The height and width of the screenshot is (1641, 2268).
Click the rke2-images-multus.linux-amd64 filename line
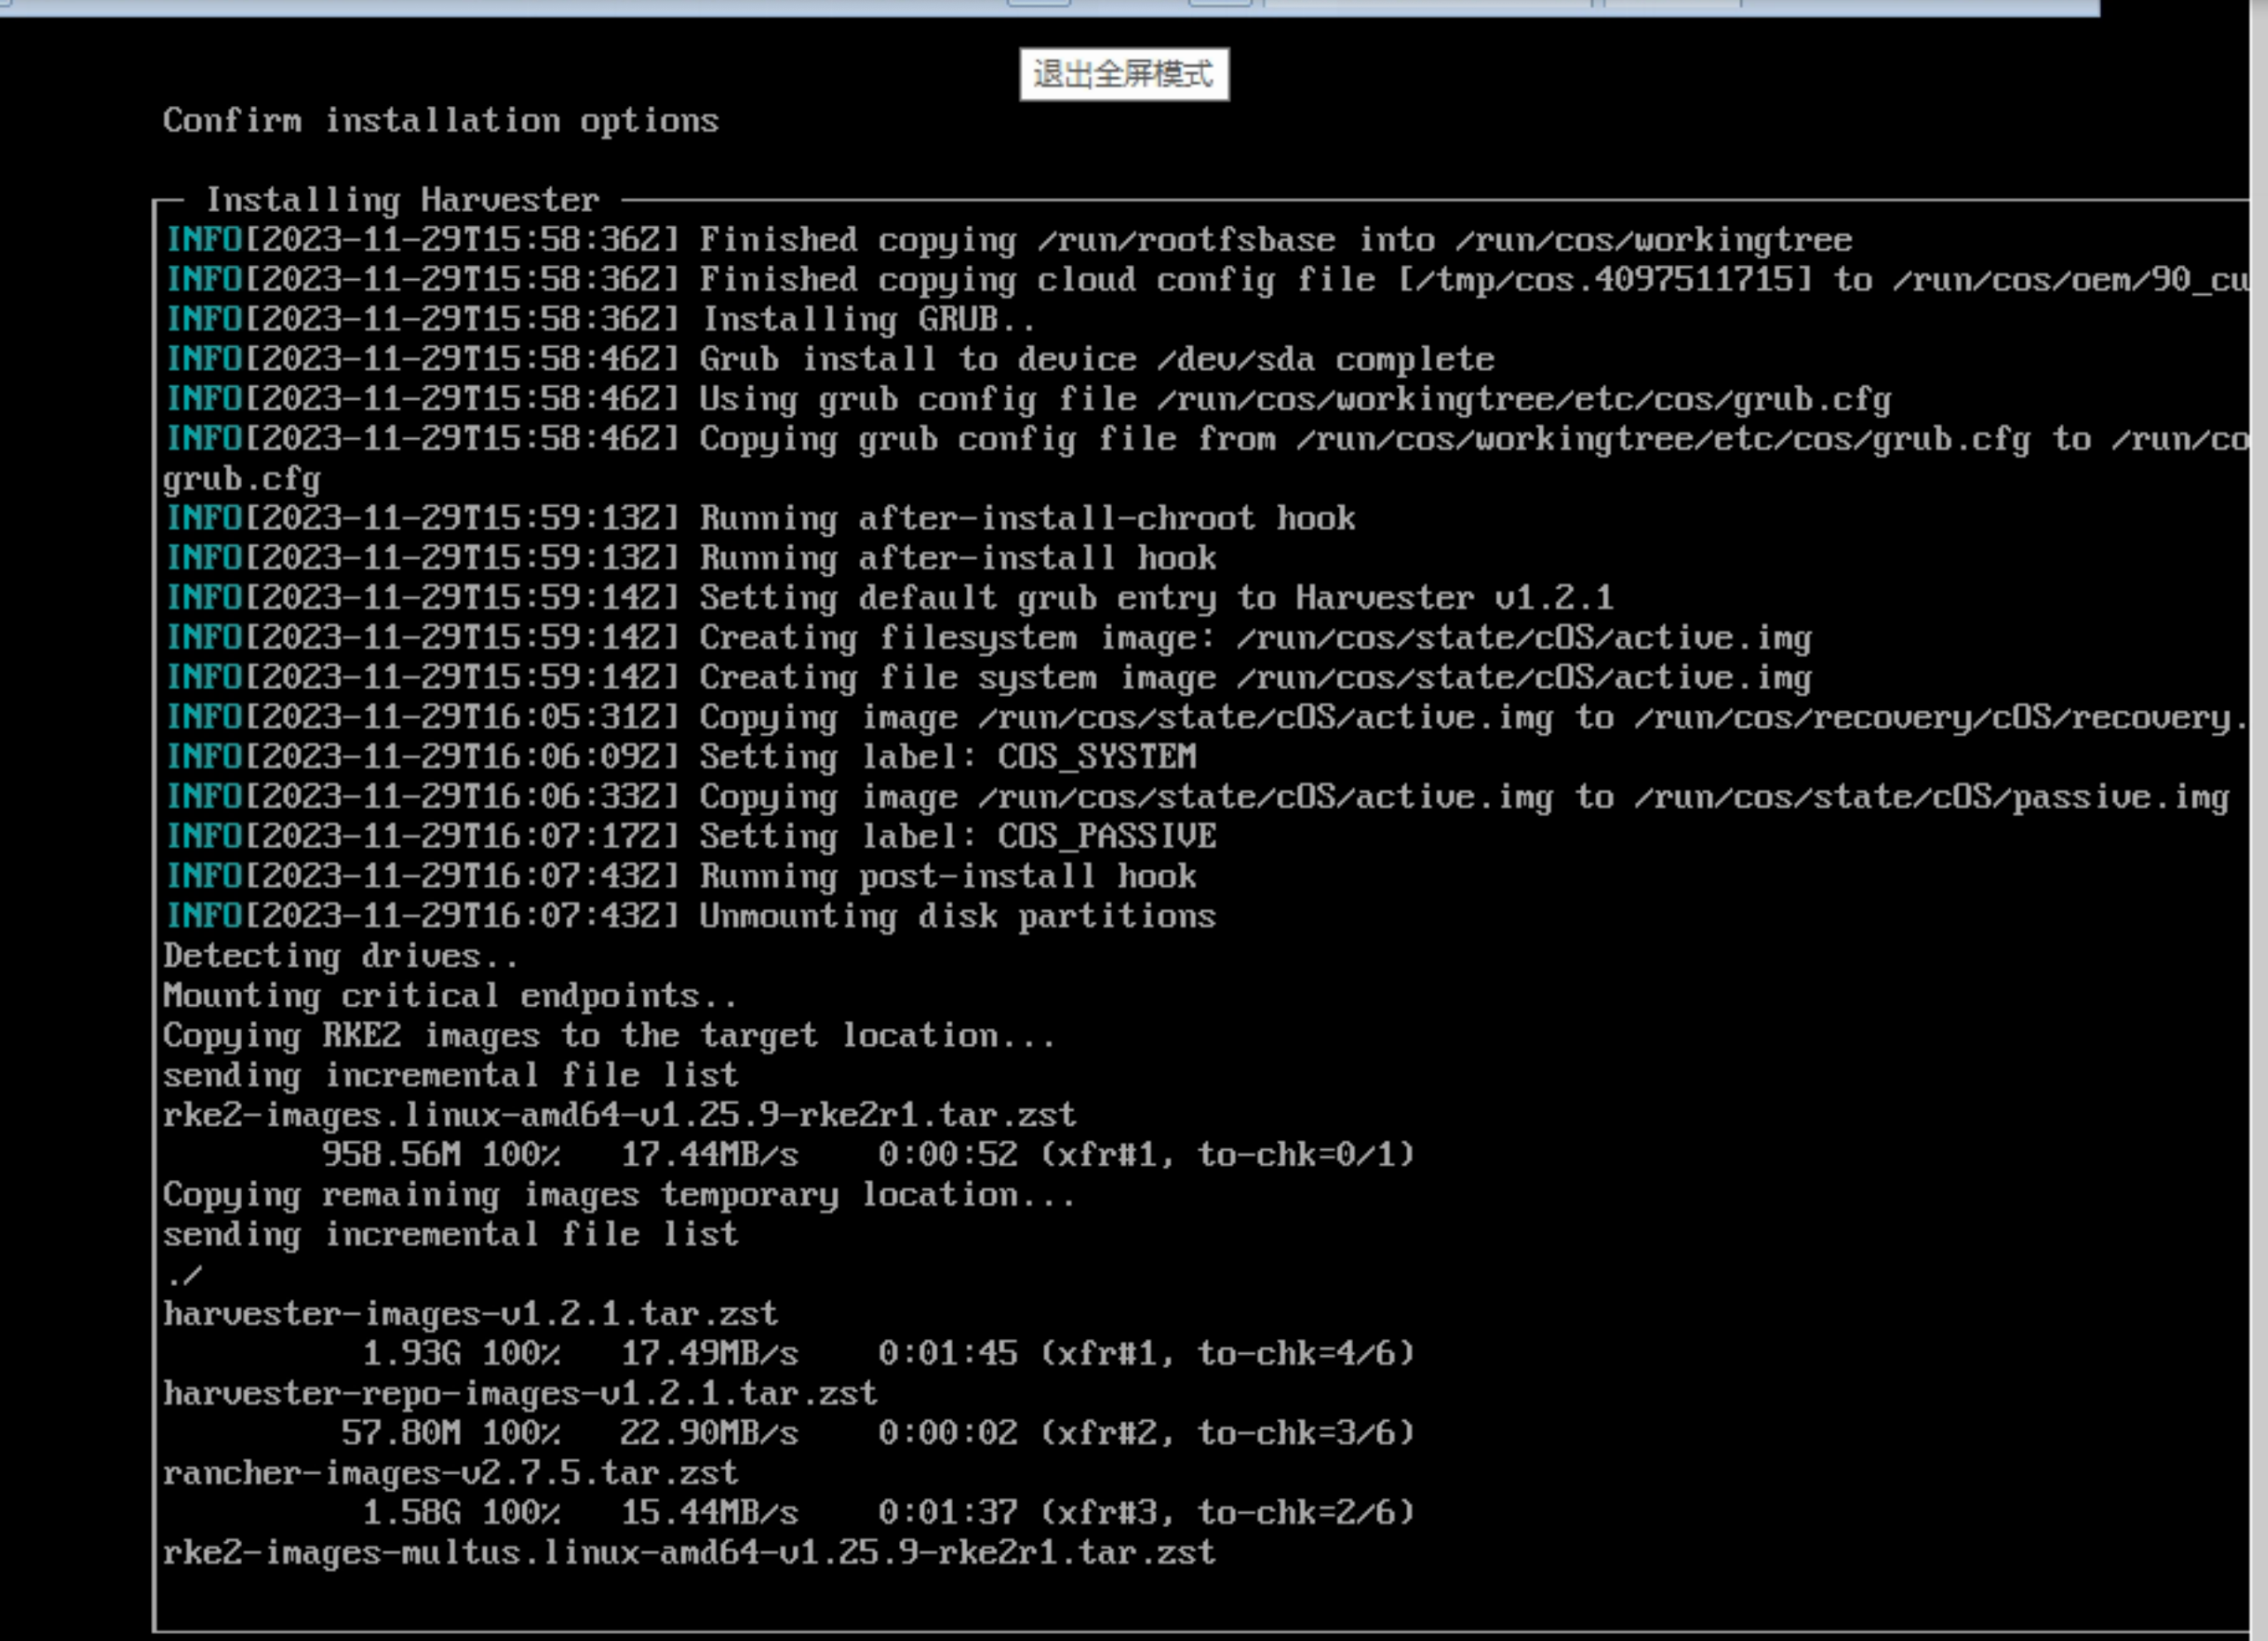click(689, 1552)
